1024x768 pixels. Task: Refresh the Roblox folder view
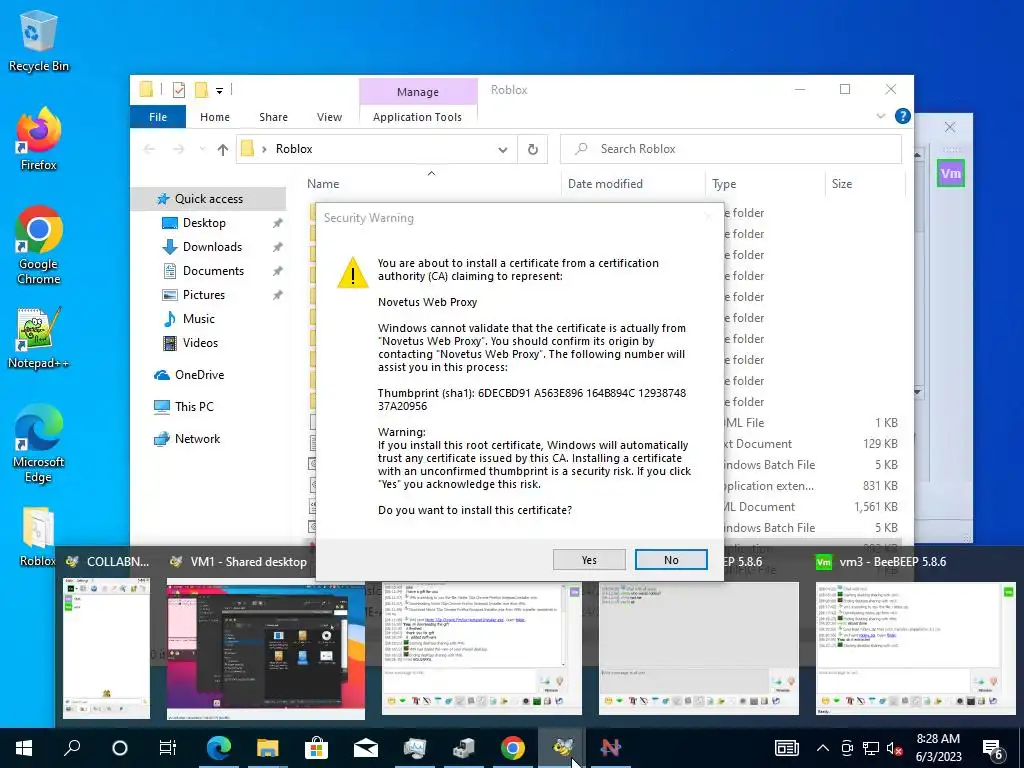533,150
